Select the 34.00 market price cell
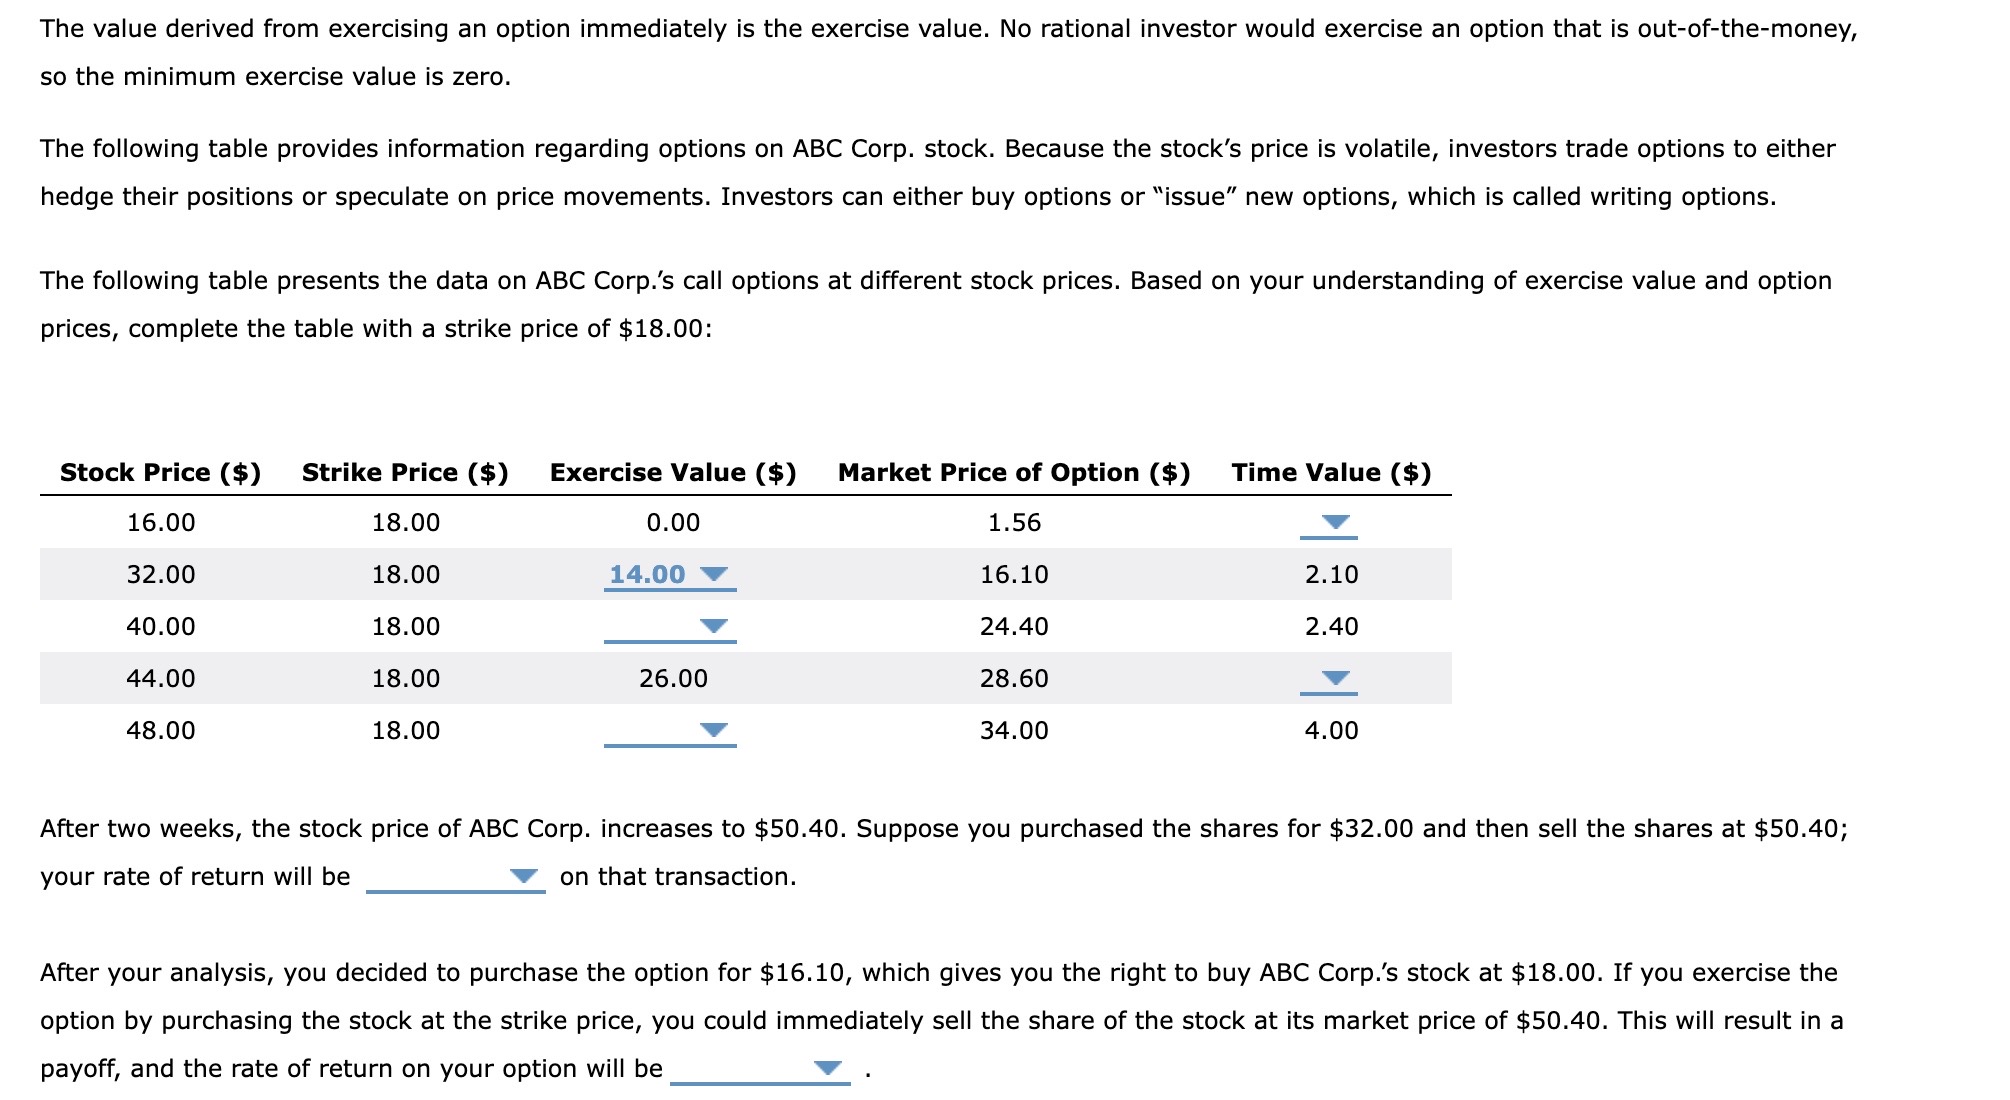Viewport: 2010px width, 1100px height. coord(1014,731)
